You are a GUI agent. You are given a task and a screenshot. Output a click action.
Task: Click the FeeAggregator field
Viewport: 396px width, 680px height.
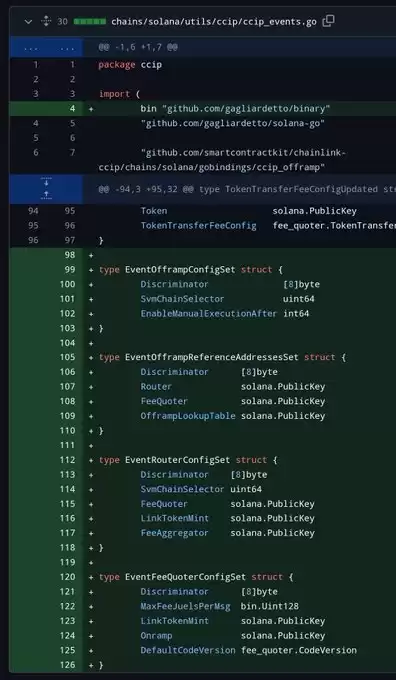pos(174,533)
